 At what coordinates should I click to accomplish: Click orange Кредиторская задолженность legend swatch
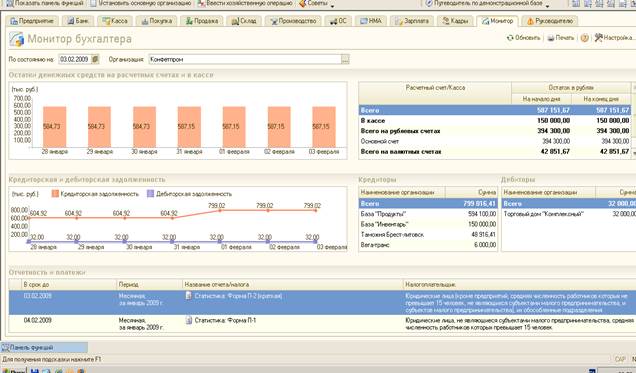coord(55,194)
